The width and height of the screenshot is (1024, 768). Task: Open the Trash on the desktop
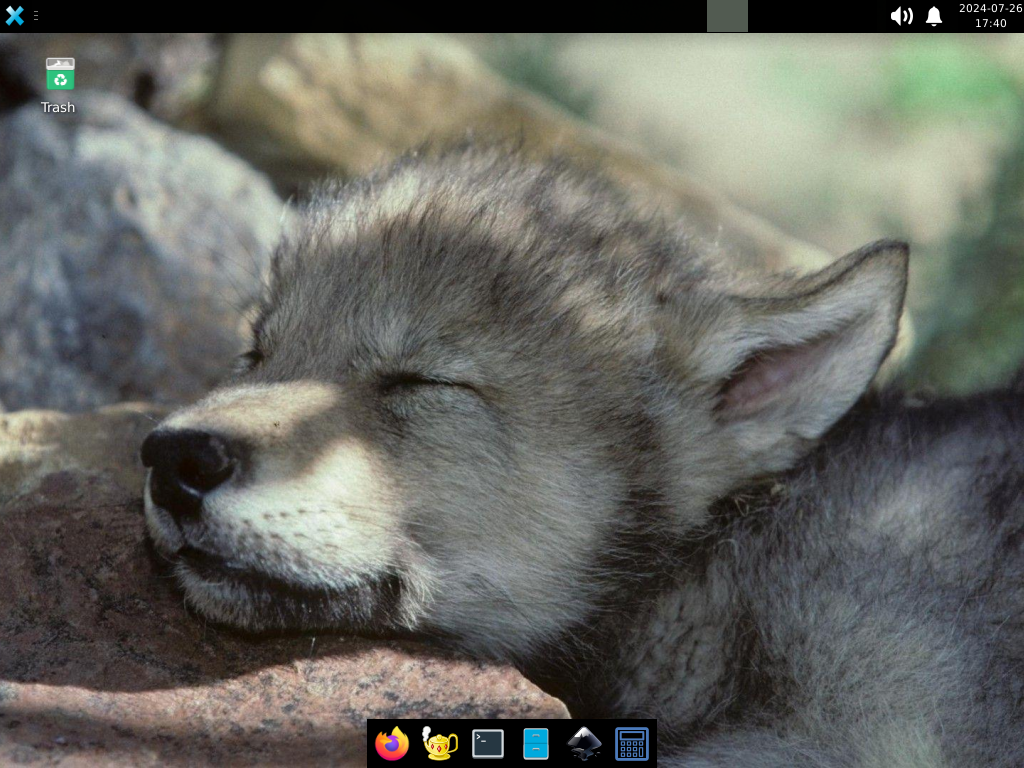click(58, 75)
